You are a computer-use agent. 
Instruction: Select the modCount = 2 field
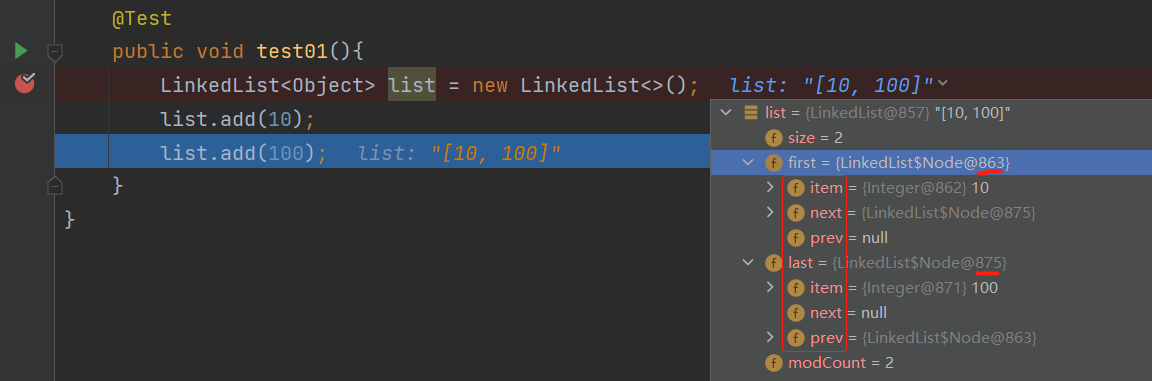[932, 363]
